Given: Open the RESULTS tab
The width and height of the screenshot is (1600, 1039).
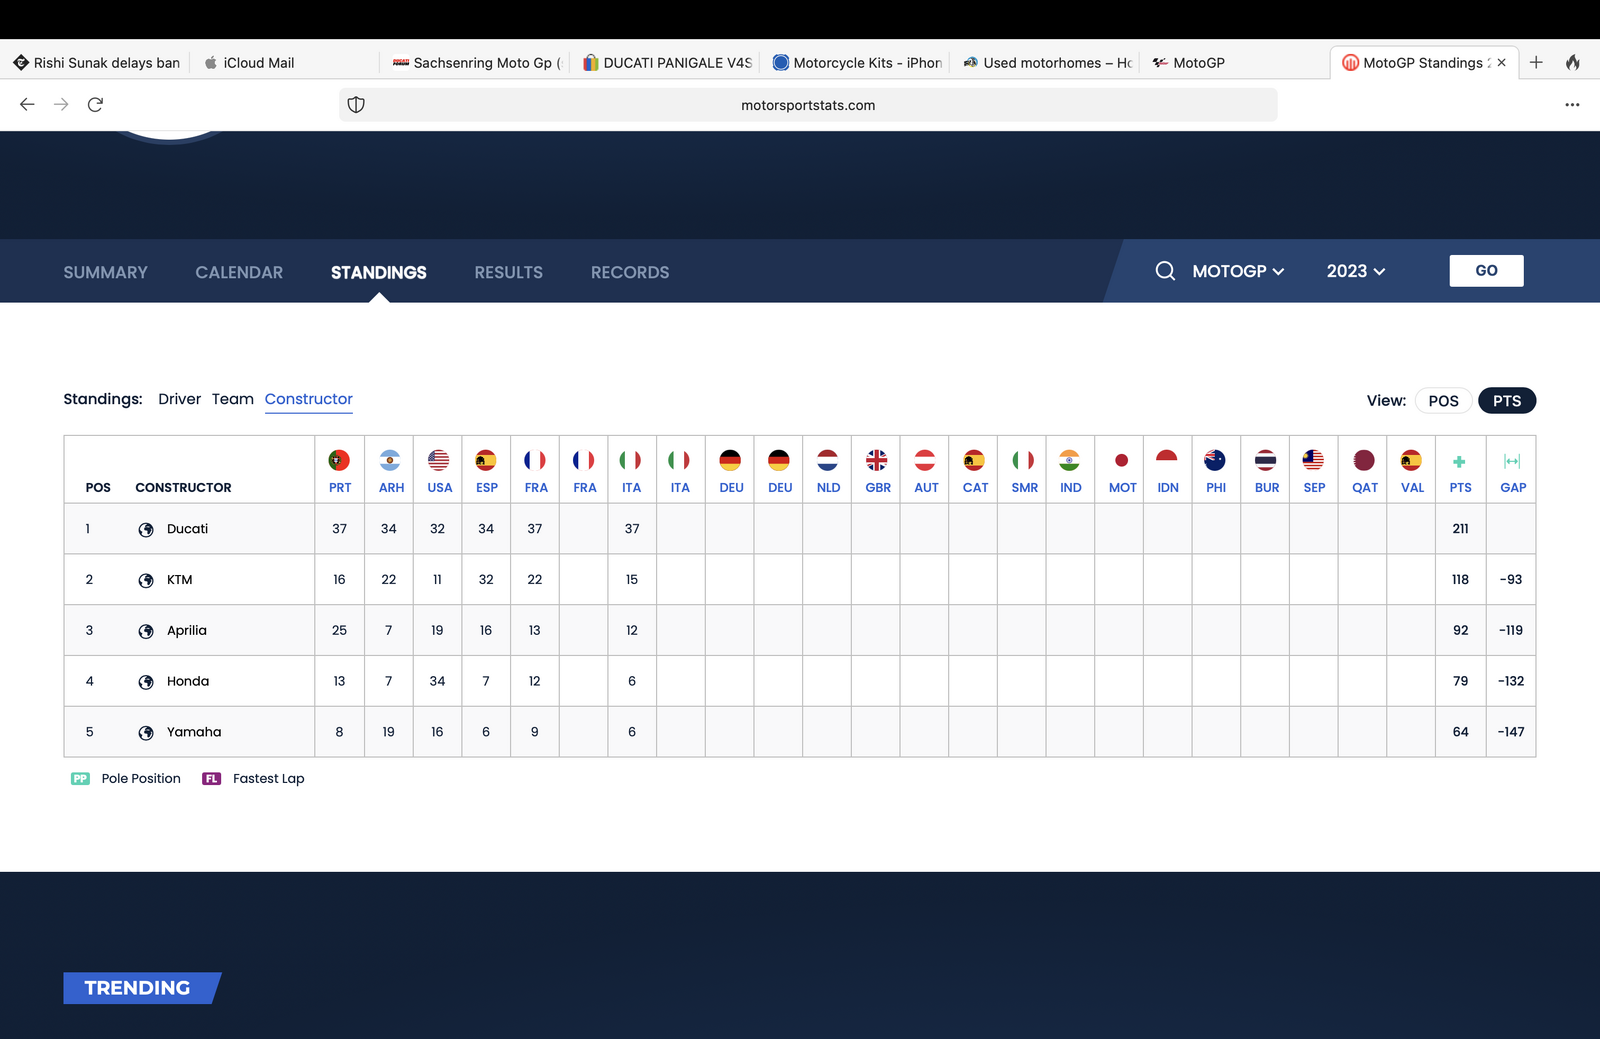Looking at the screenshot, I should pyautogui.click(x=508, y=272).
